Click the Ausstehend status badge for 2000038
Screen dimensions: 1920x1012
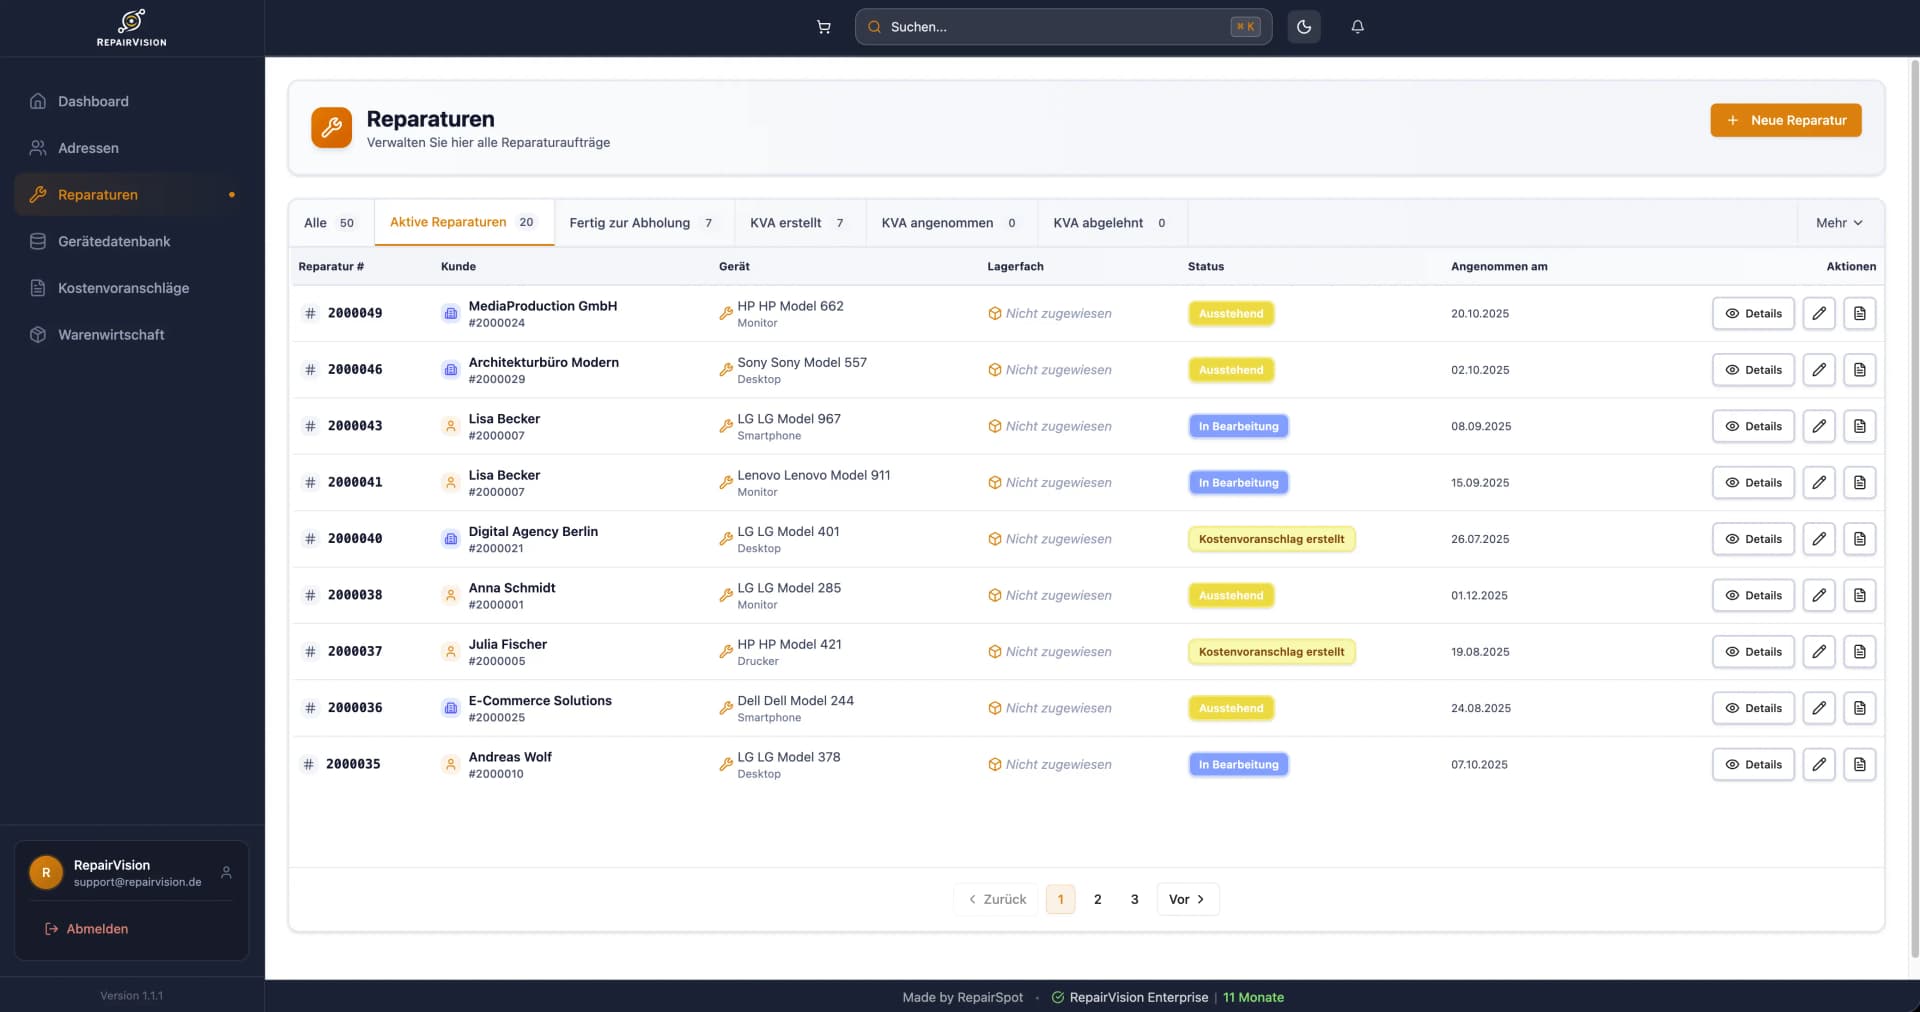(1231, 595)
